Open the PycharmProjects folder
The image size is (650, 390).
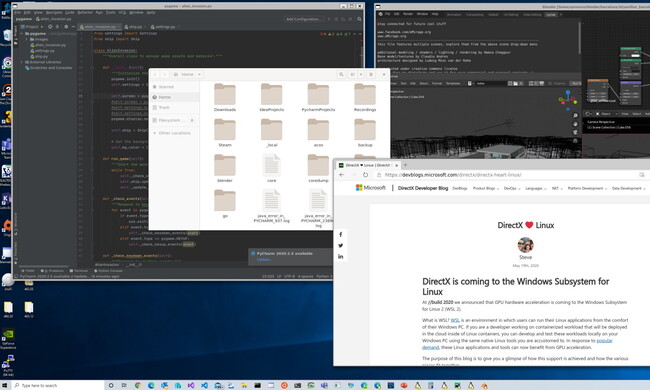[x=318, y=97]
